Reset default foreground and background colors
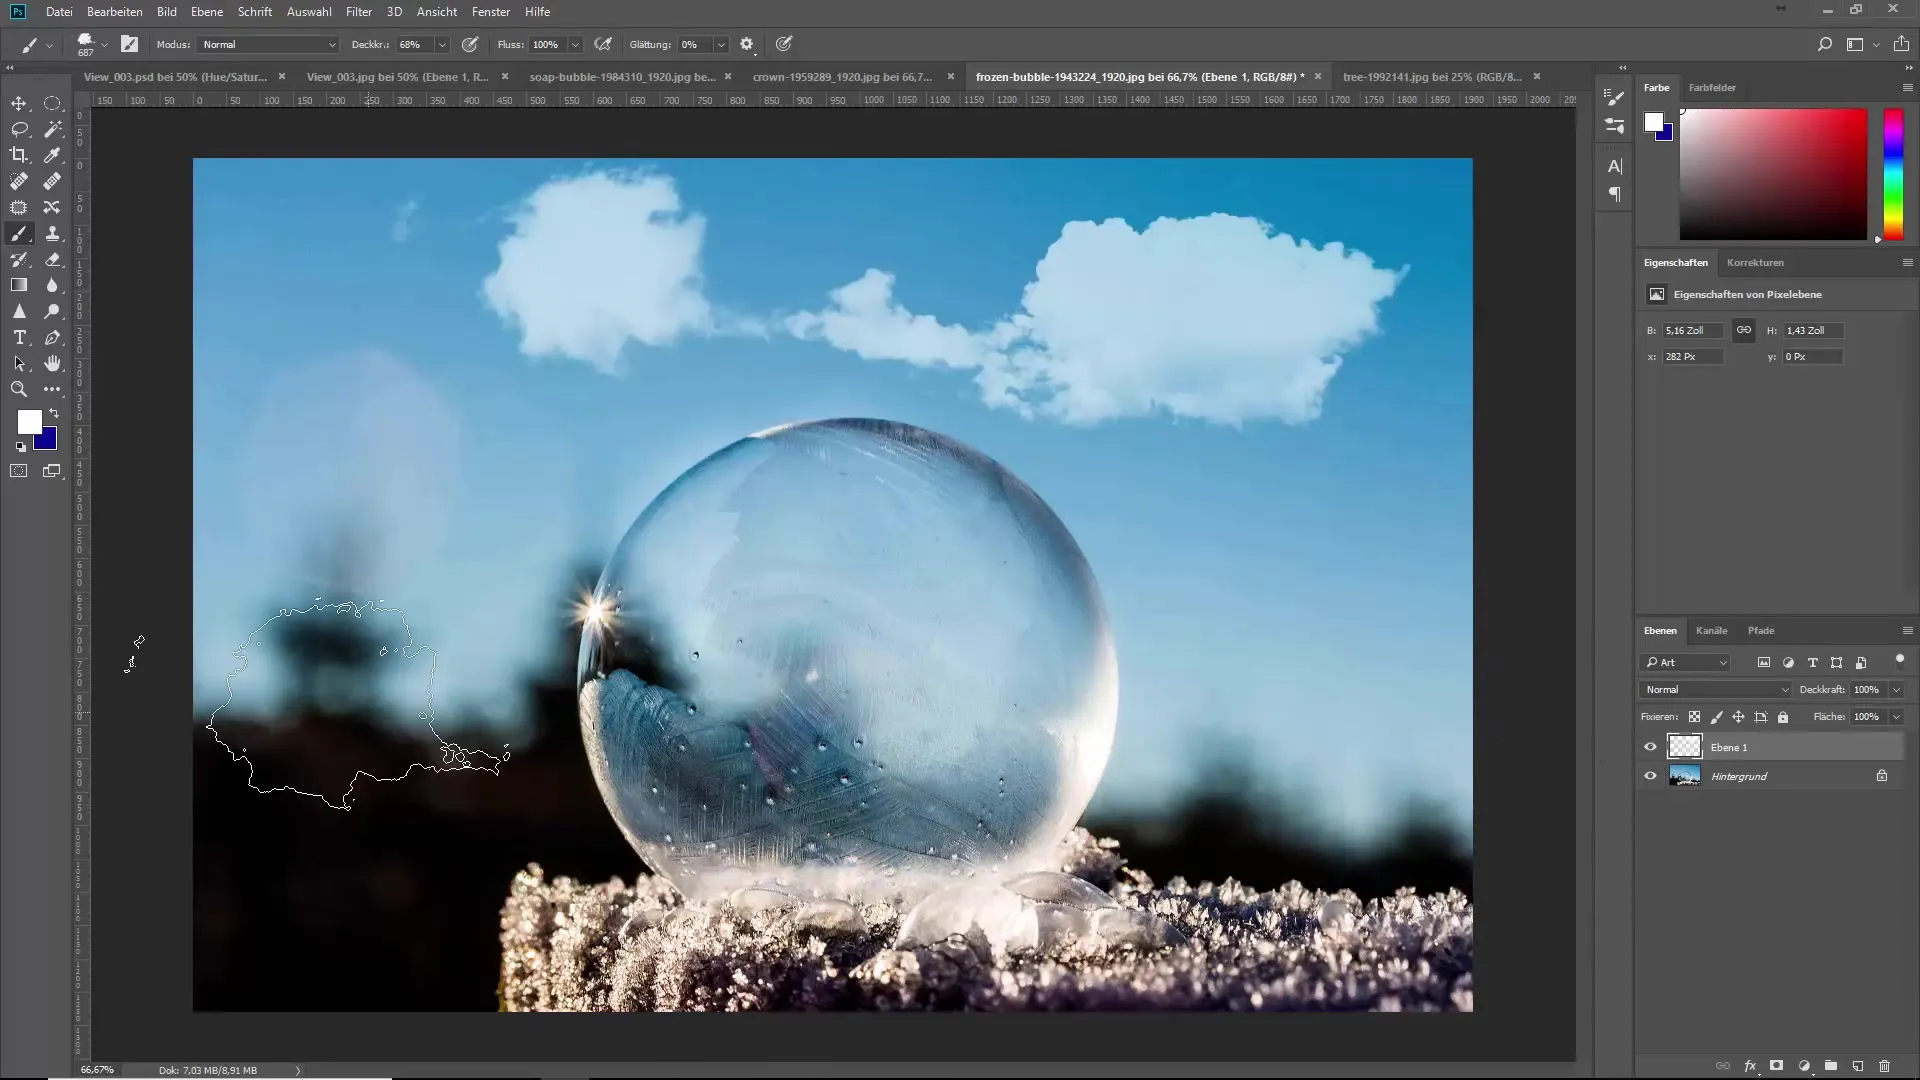 (x=20, y=447)
